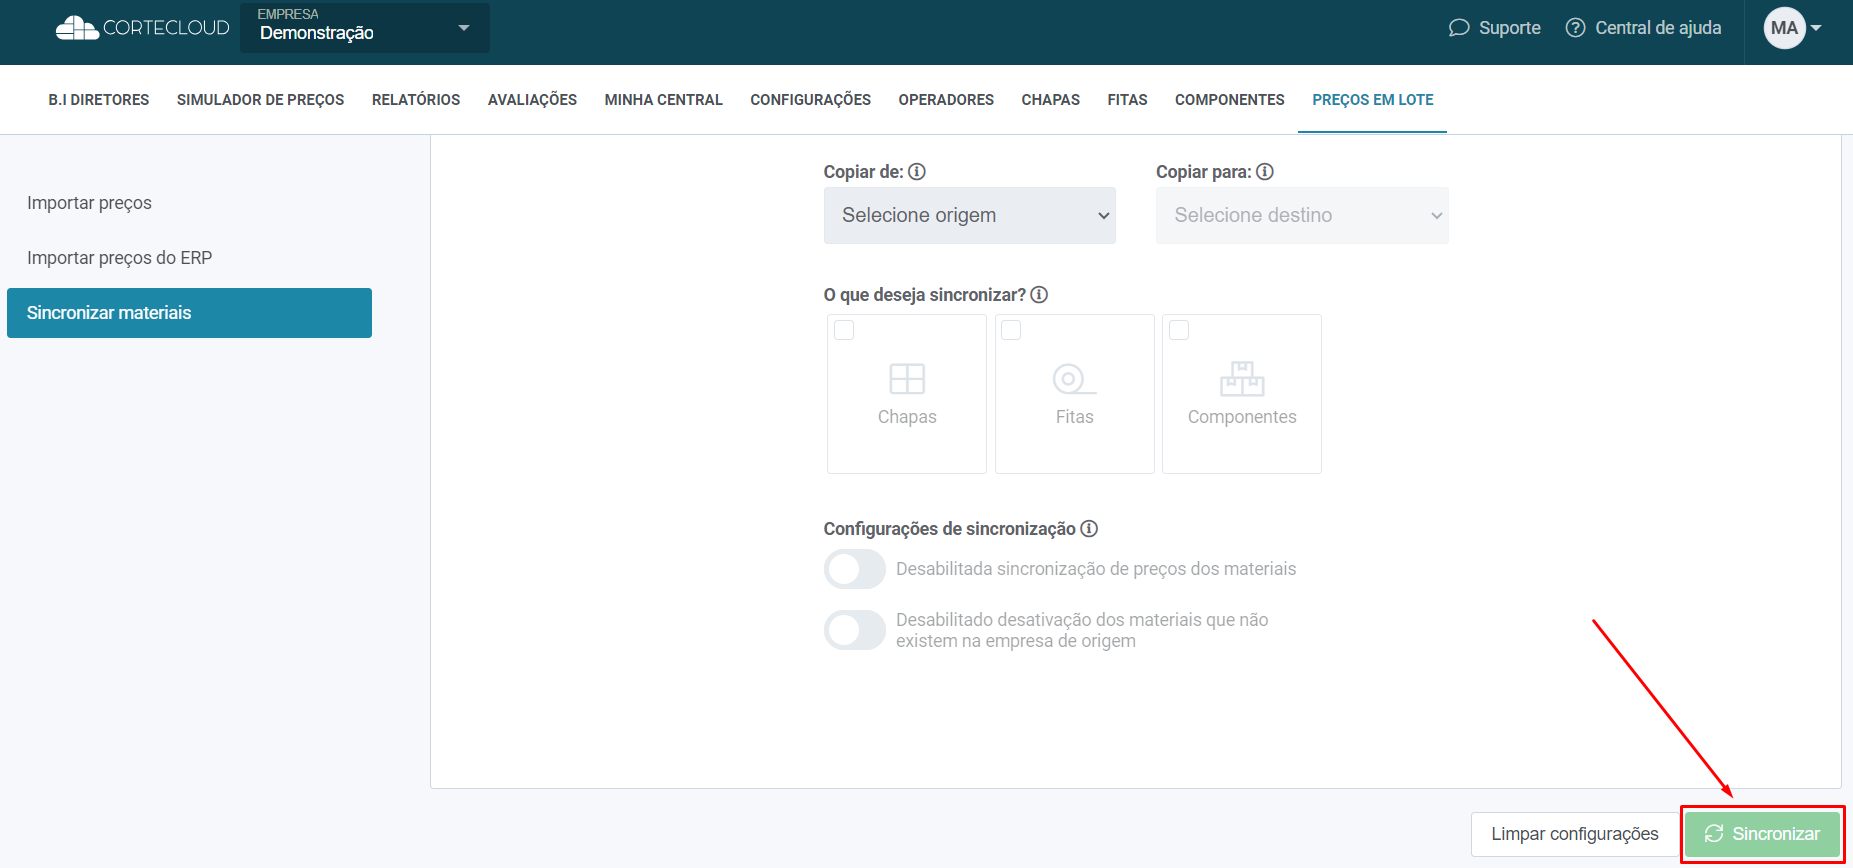1853x868 pixels.
Task: Switch to the Avaliações tab
Action: (x=533, y=100)
